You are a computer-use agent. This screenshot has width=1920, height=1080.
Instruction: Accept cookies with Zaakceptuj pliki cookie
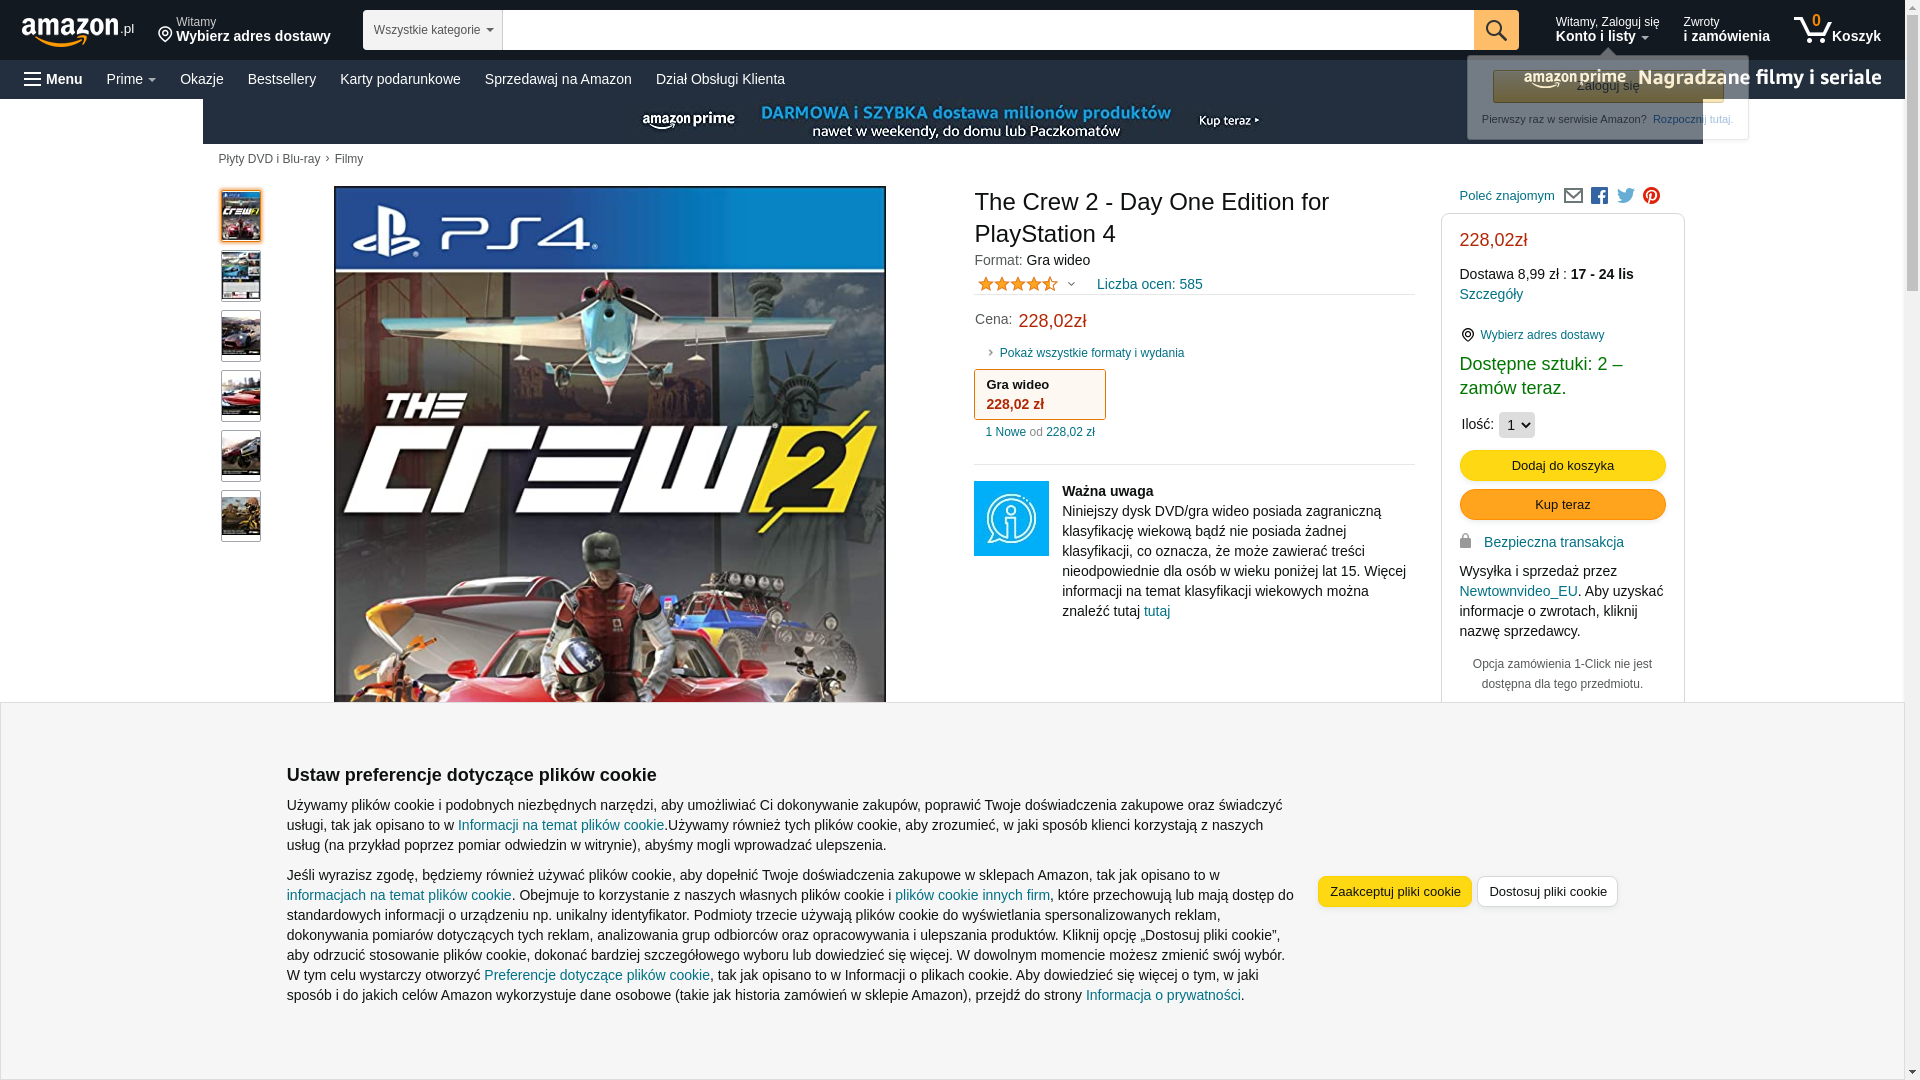[x=1394, y=892]
